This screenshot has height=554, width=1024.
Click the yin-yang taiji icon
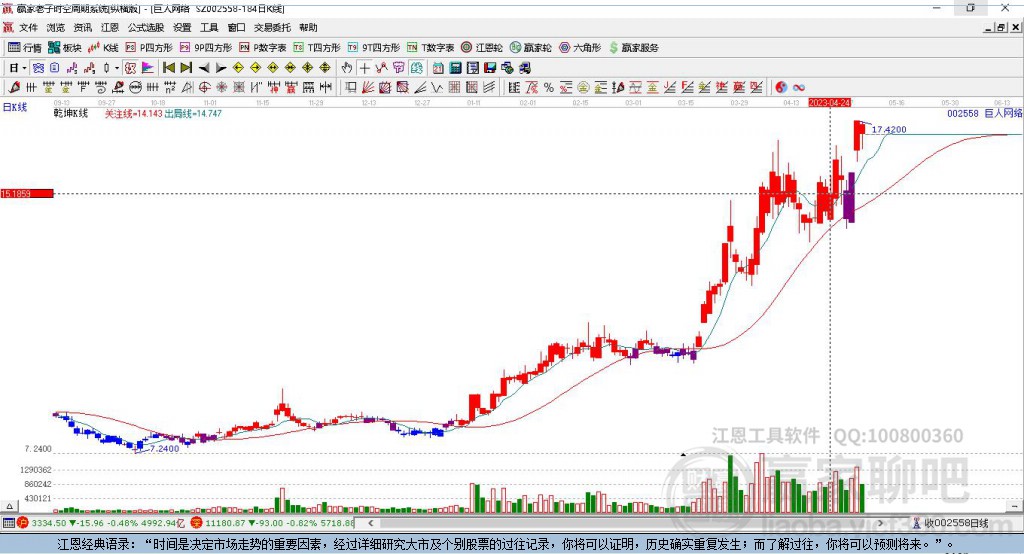coord(781,87)
